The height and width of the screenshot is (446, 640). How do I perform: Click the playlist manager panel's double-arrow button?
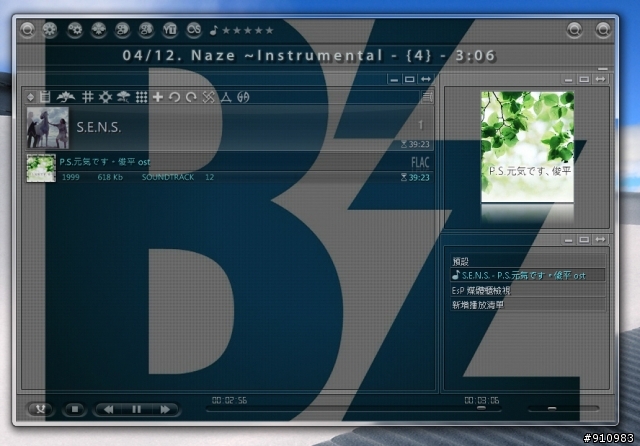600,240
